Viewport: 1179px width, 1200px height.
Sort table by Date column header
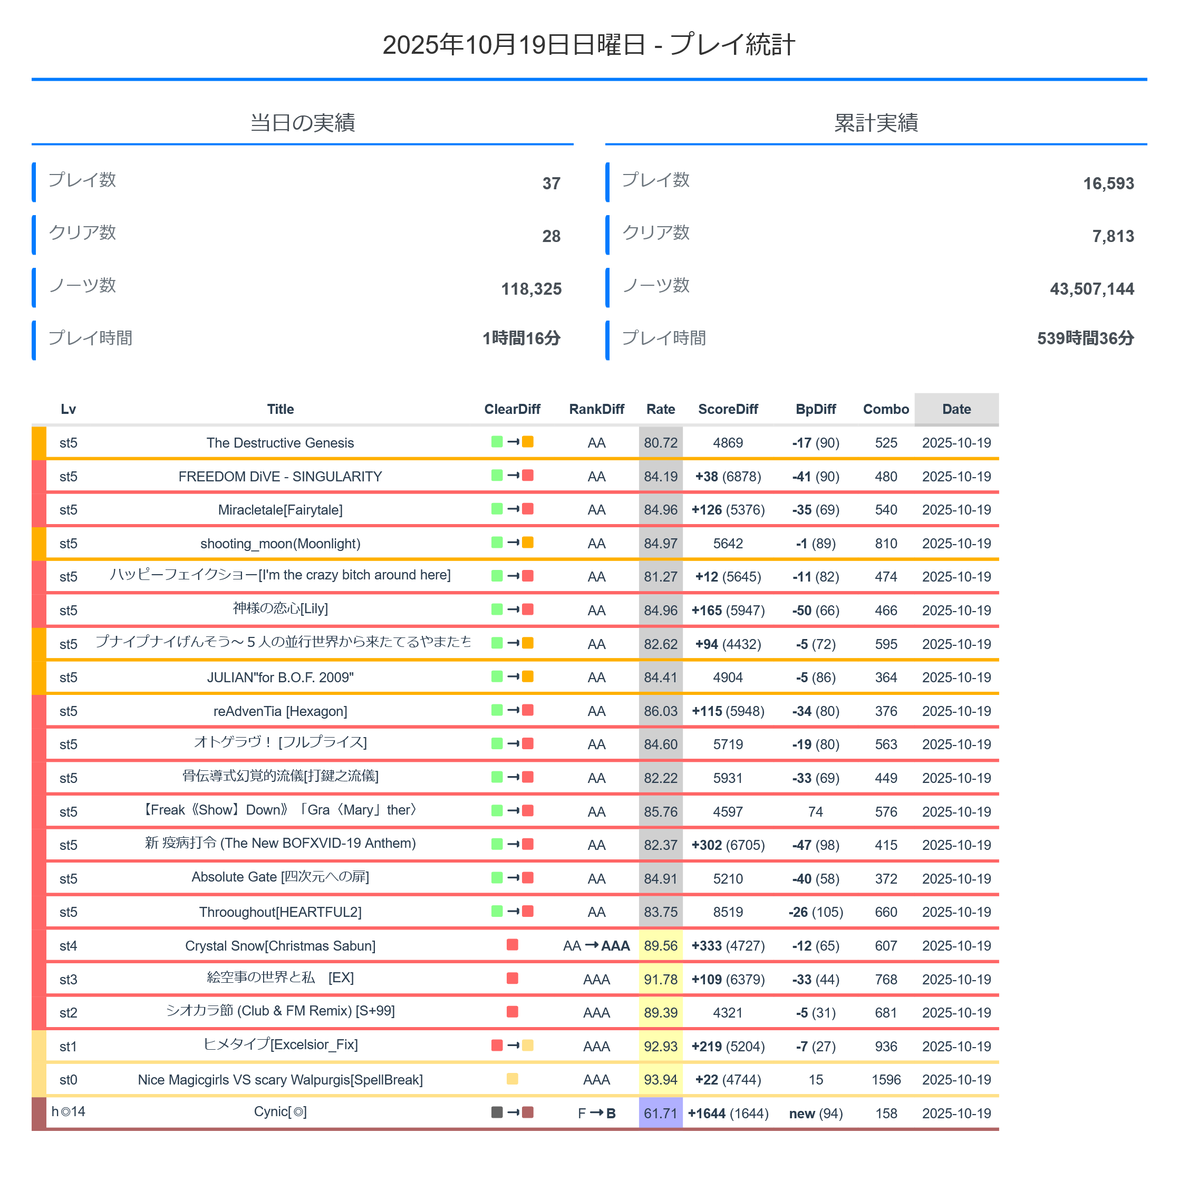pyautogui.click(x=956, y=409)
